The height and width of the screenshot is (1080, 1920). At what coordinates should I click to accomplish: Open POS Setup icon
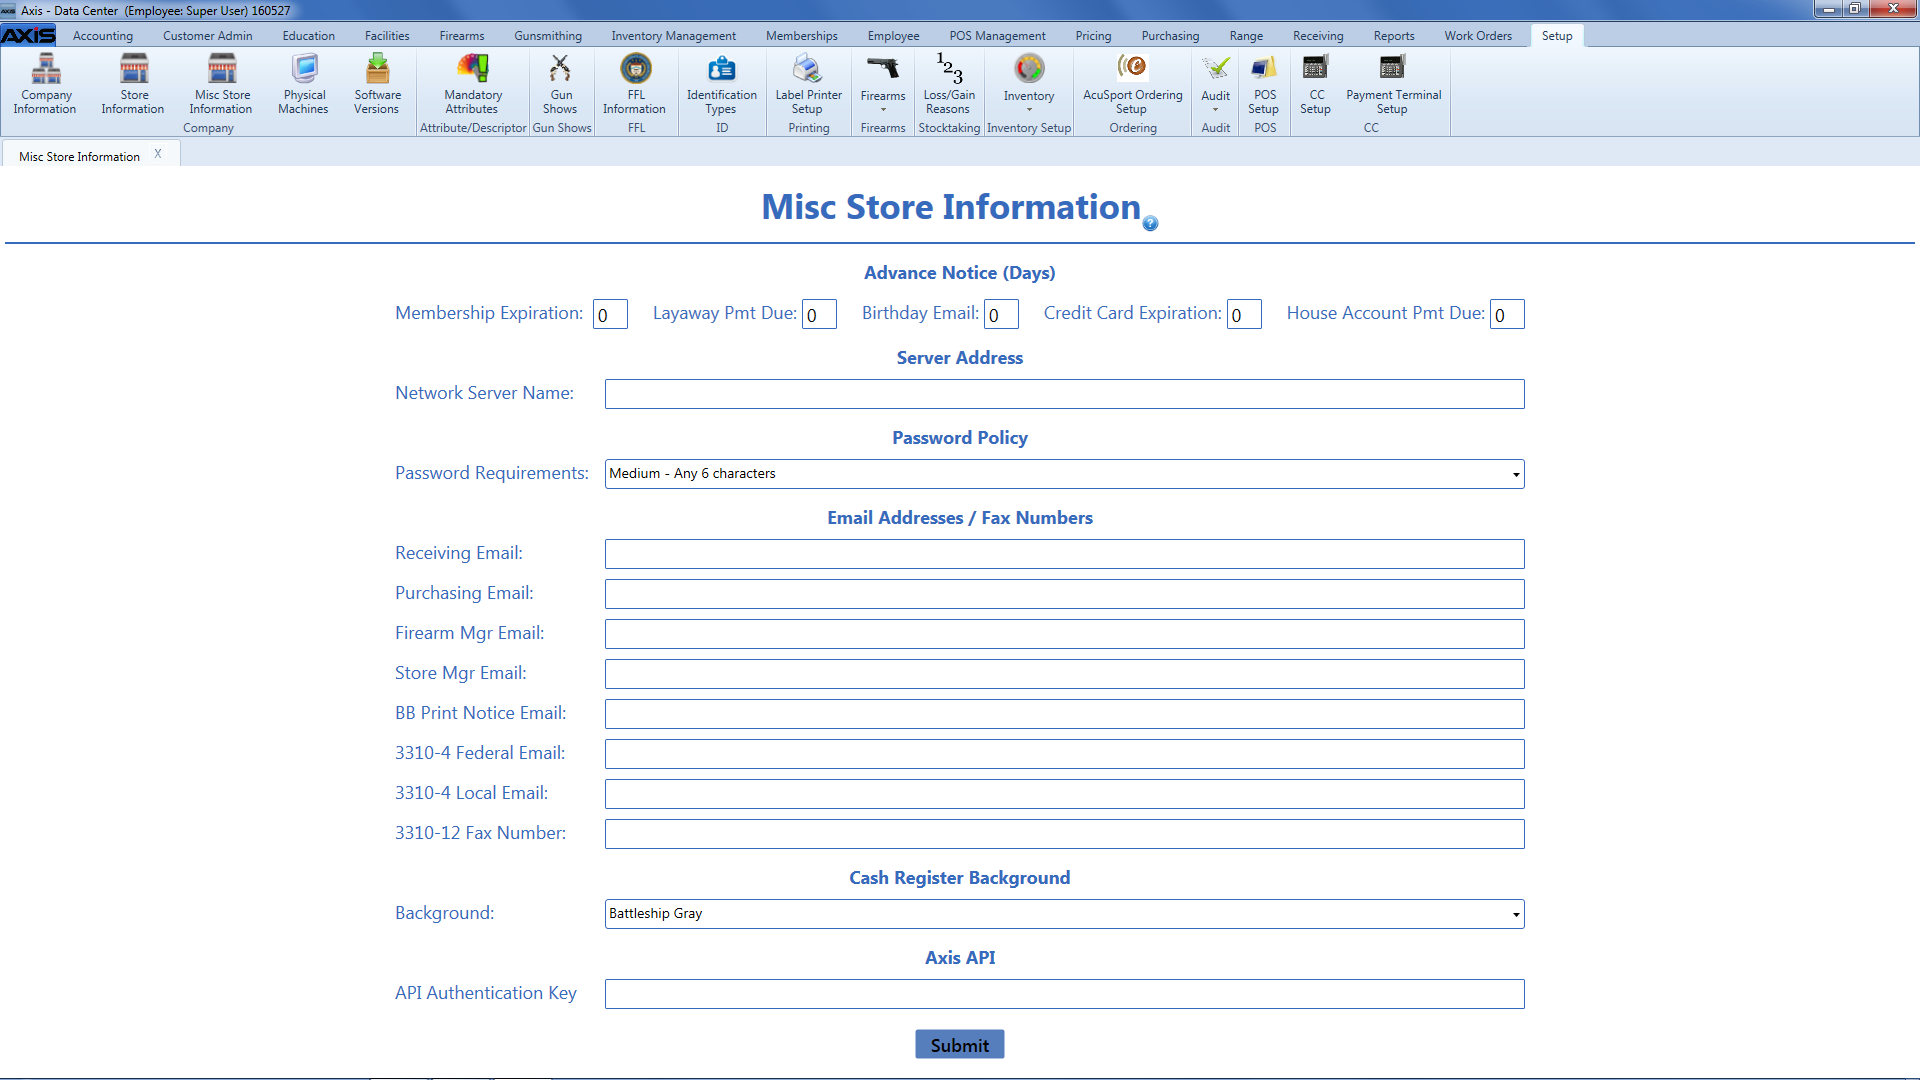click(1264, 84)
